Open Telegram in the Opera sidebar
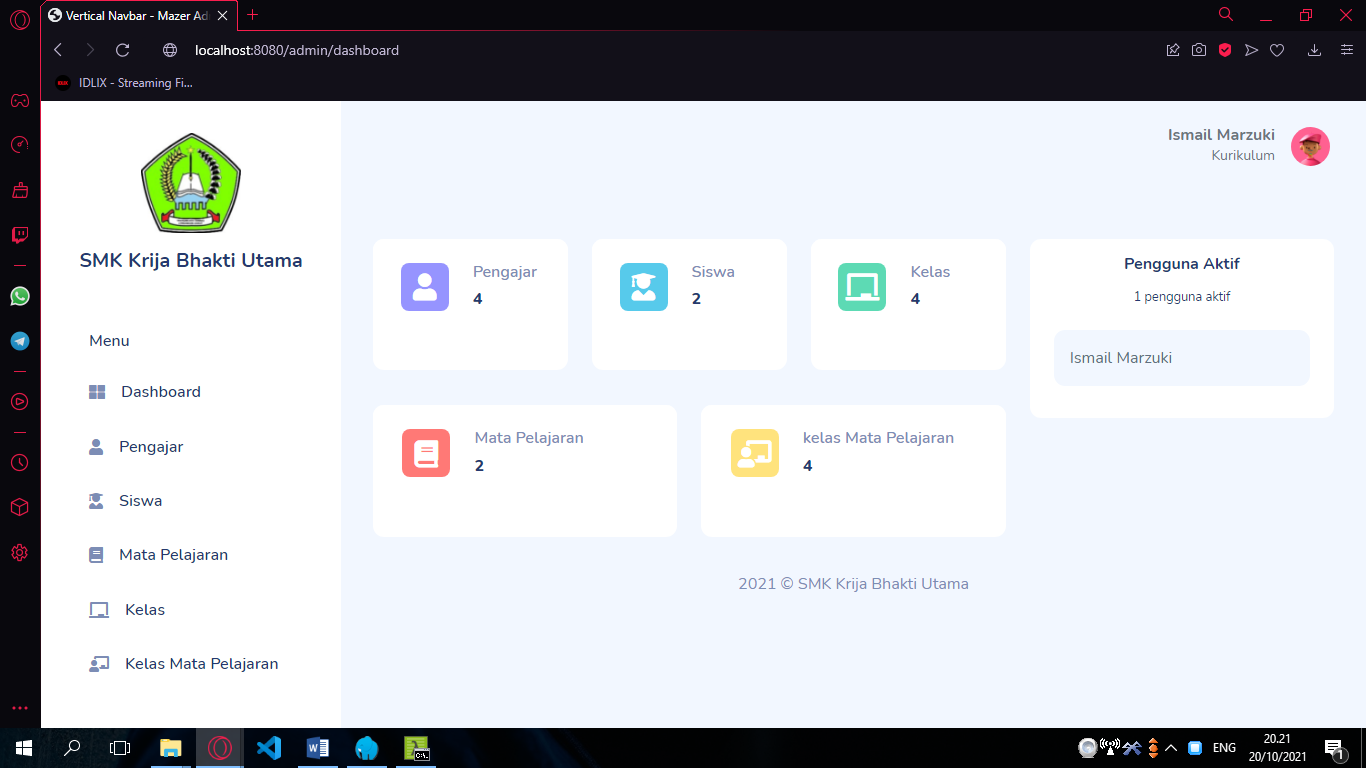This screenshot has width=1366, height=768. (x=20, y=341)
